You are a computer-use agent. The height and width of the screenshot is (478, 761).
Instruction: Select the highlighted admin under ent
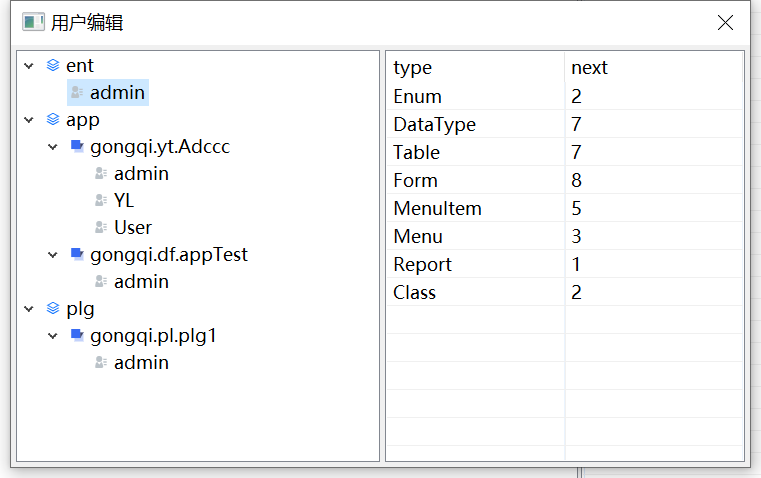[x=117, y=93]
